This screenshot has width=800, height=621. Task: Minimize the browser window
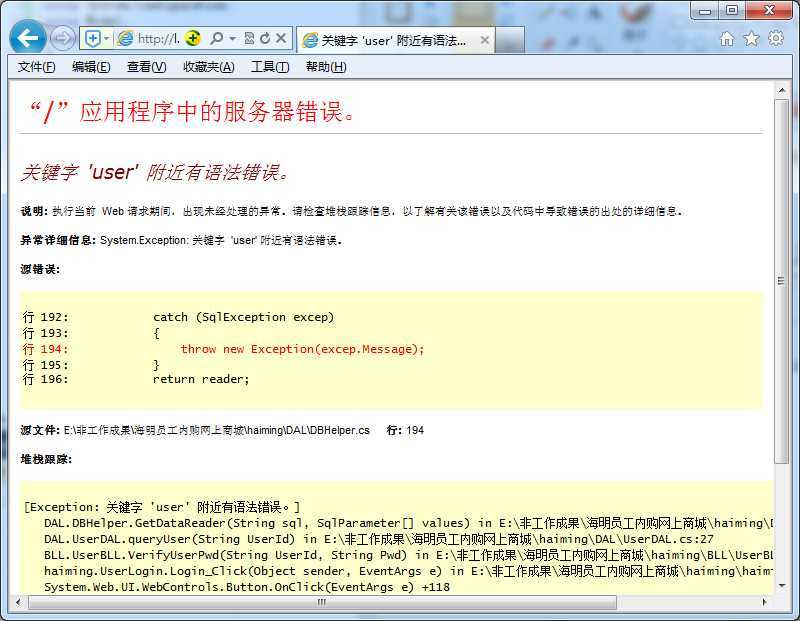click(x=705, y=10)
